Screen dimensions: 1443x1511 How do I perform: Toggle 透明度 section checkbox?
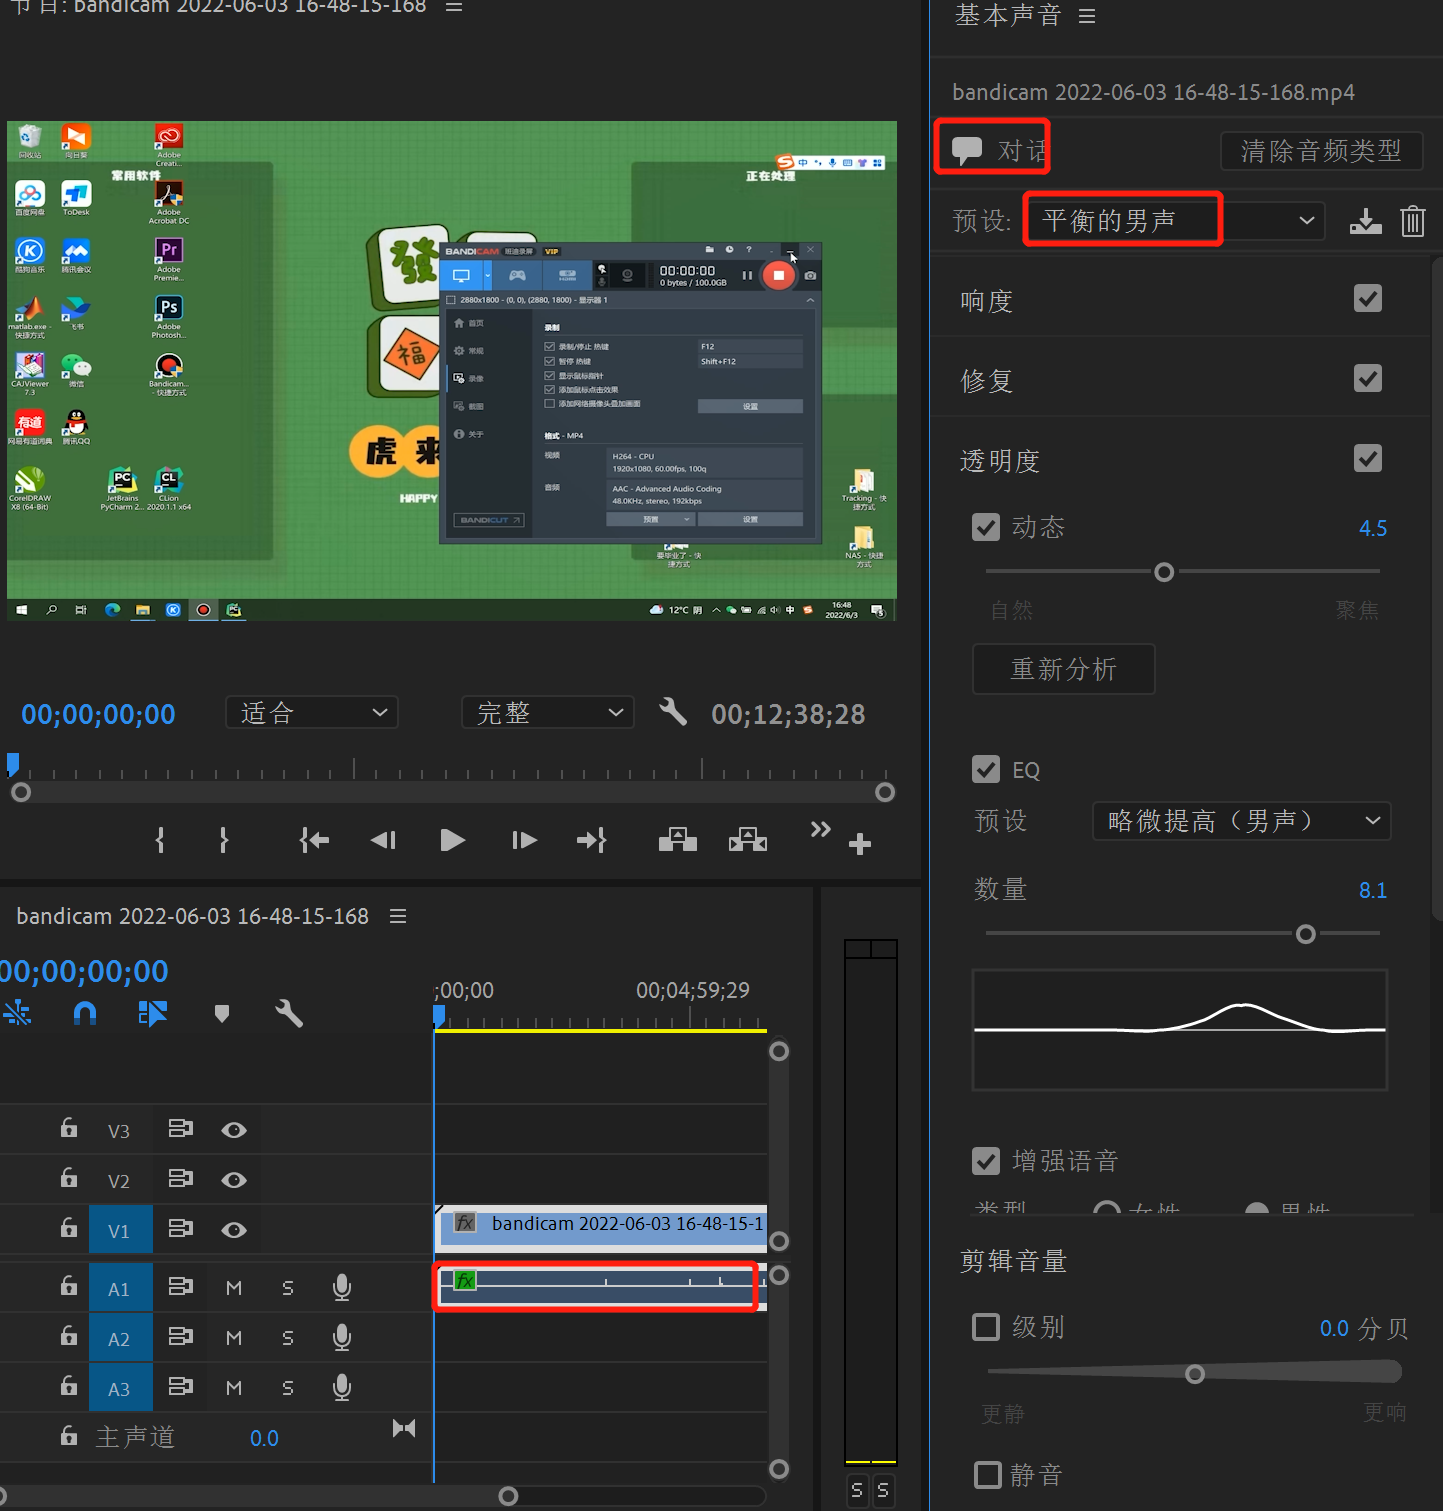click(1368, 458)
